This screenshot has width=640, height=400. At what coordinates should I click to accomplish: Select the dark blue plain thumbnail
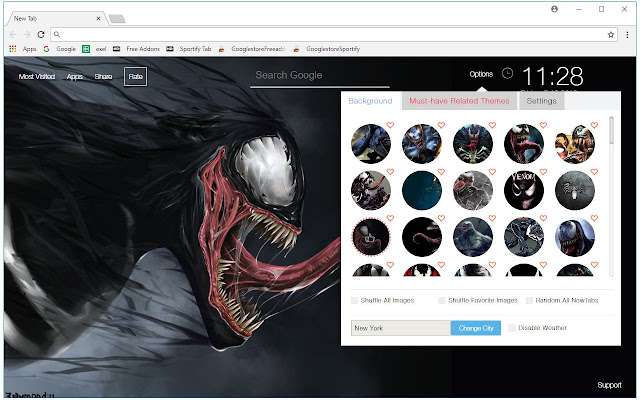[x=422, y=190]
